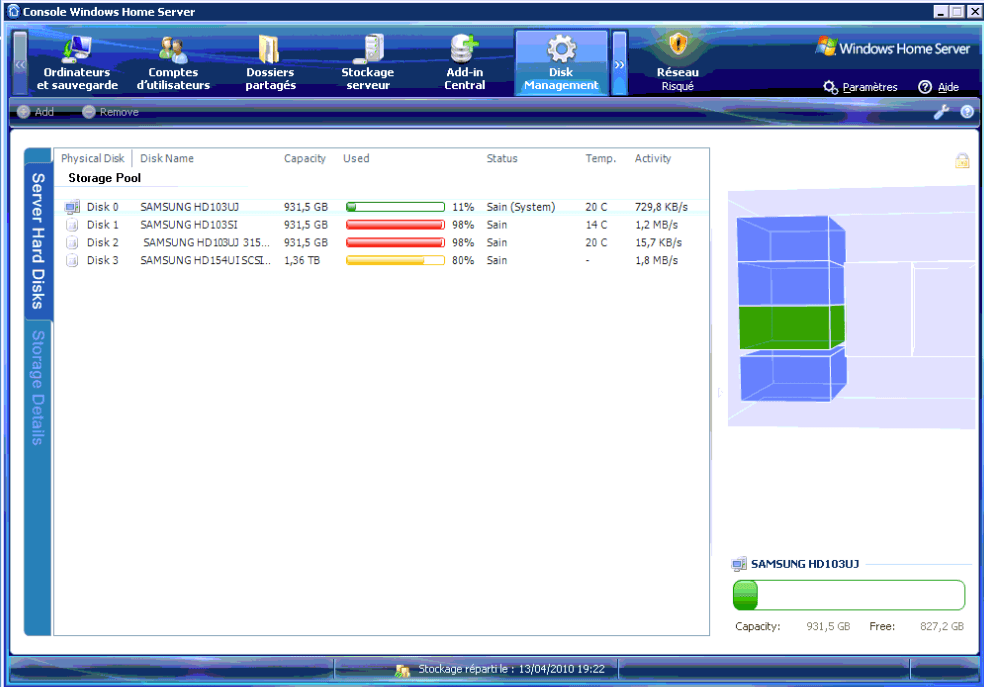
Task: Click the Windows Home Server logo
Action: [892, 48]
